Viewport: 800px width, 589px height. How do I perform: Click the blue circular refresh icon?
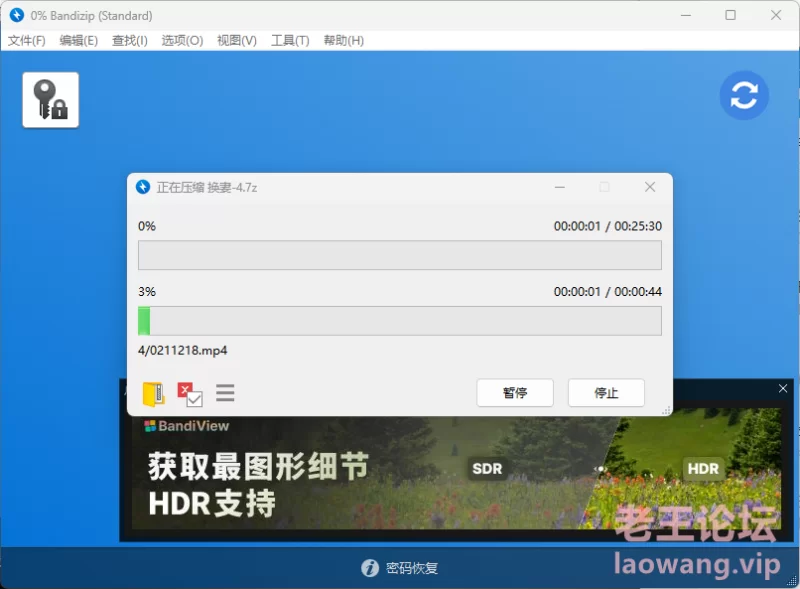coord(744,95)
